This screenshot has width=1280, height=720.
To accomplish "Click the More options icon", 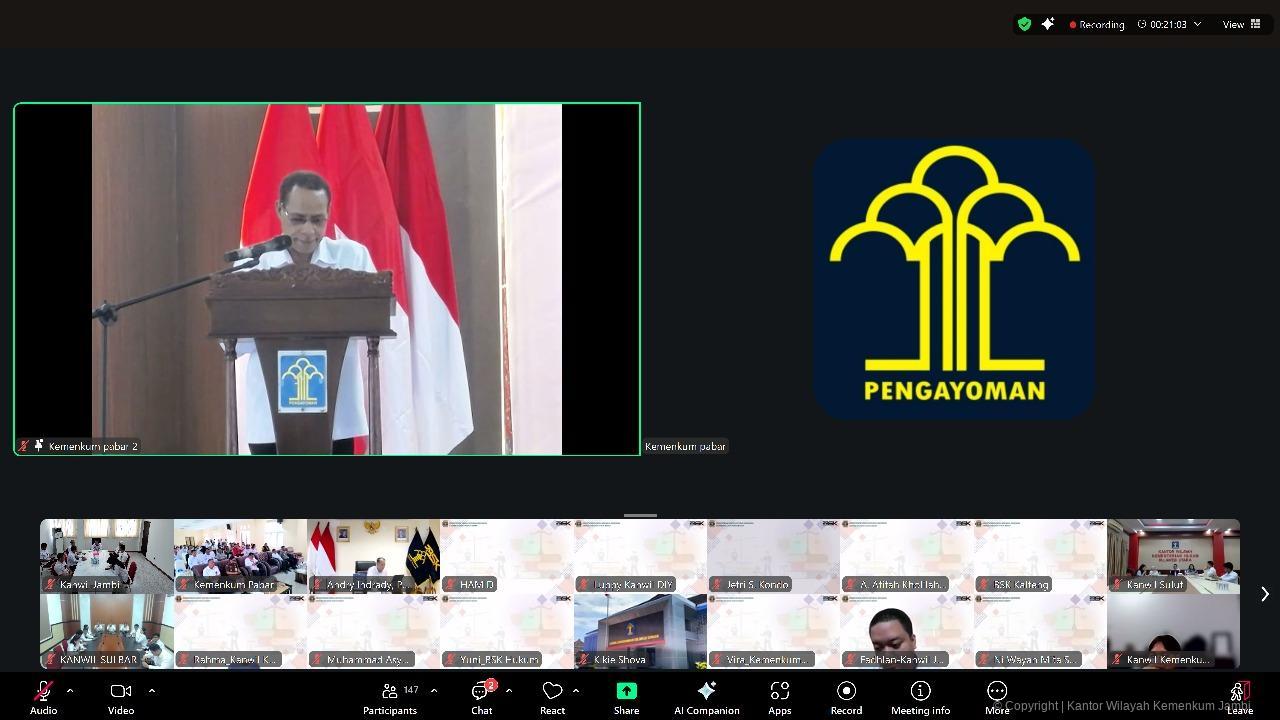I will point(996,690).
